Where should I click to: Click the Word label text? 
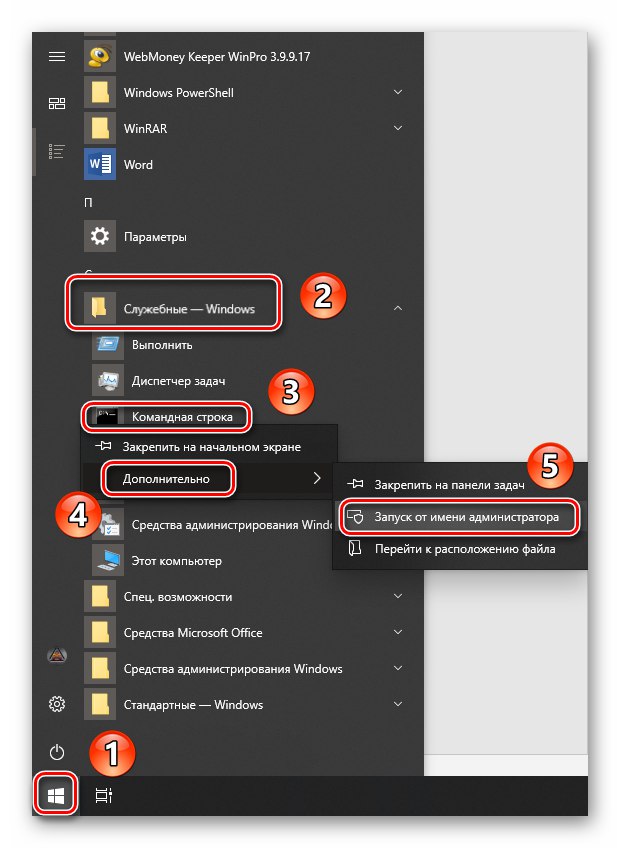tap(138, 164)
